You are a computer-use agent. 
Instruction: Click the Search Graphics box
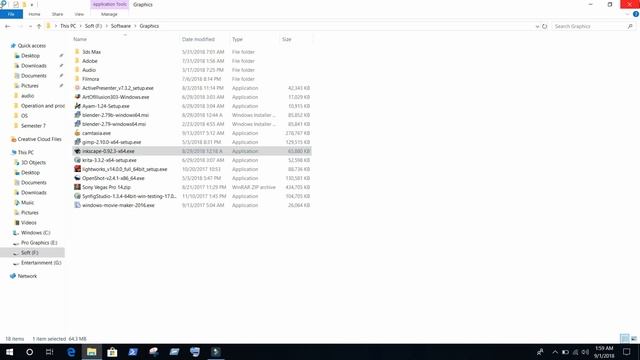point(593,26)
